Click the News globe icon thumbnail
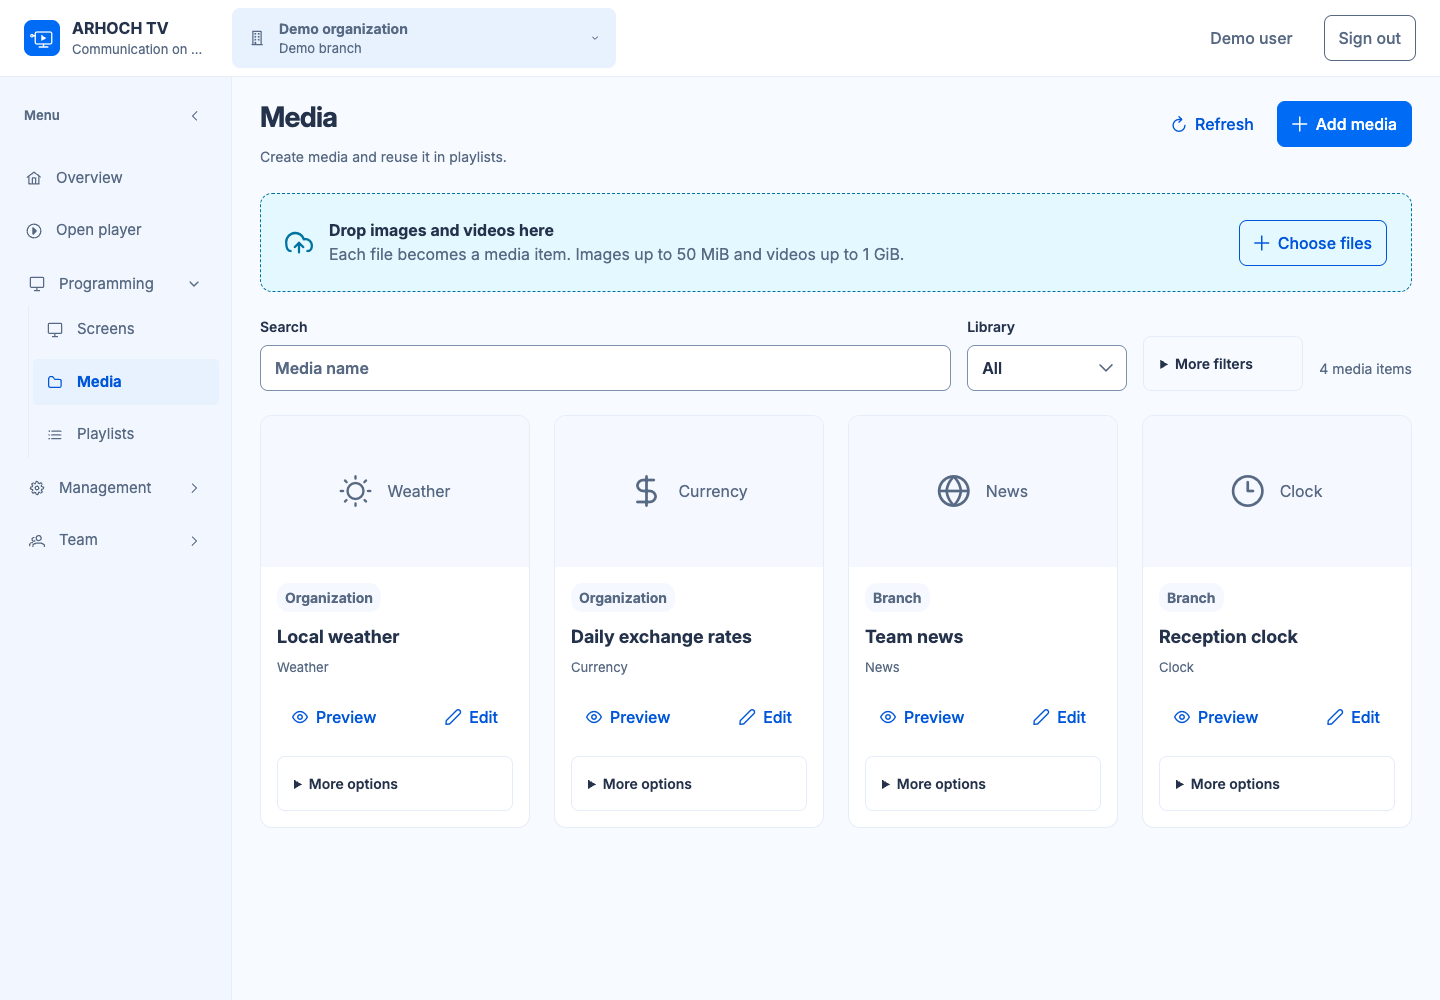Screen dimensions: 1440x1000 (x=954, y=491)
